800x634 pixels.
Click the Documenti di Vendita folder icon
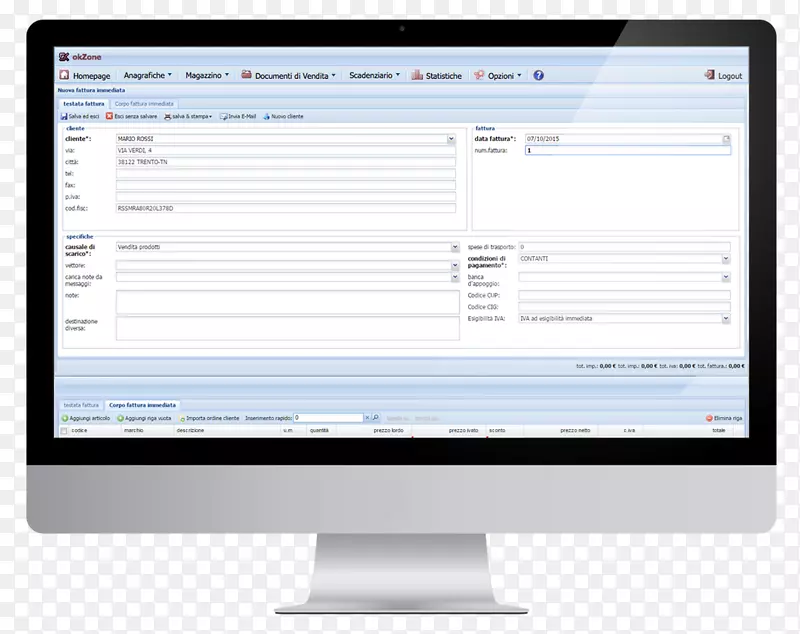(x=246, y=74)
